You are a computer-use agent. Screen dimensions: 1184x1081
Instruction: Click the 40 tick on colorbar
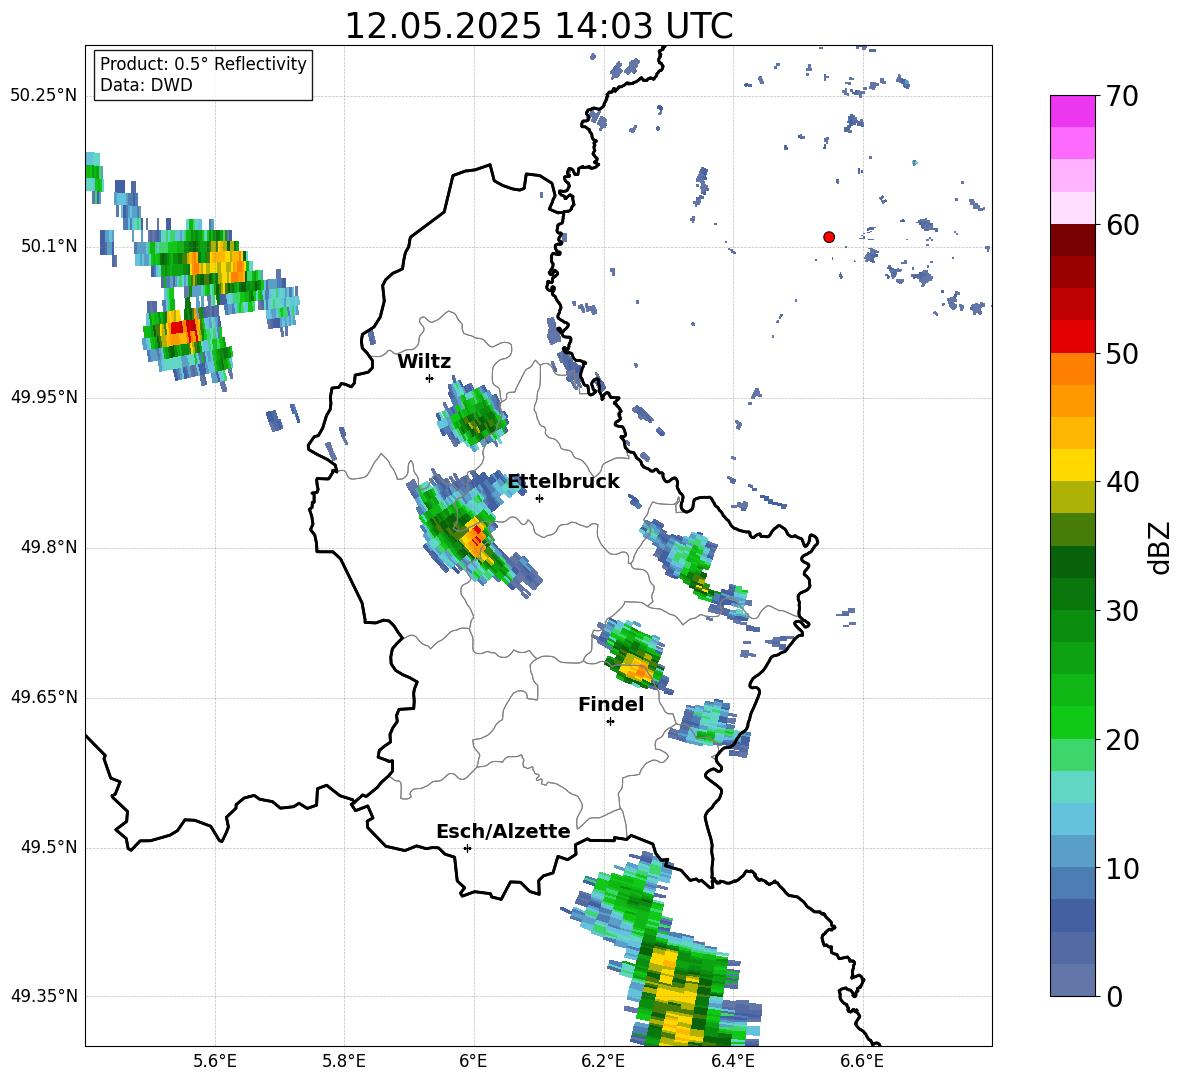pos(1121,482)
